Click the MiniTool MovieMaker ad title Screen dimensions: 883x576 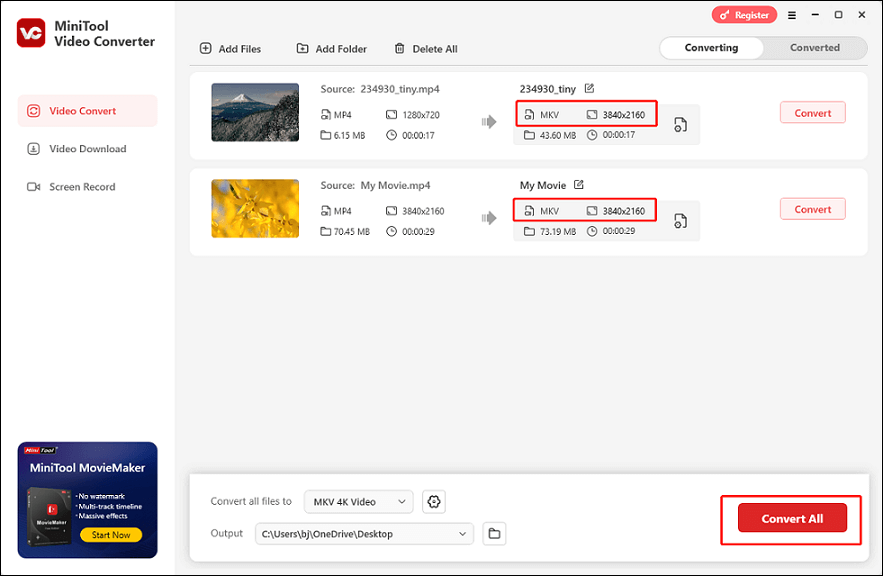[87, 468]
